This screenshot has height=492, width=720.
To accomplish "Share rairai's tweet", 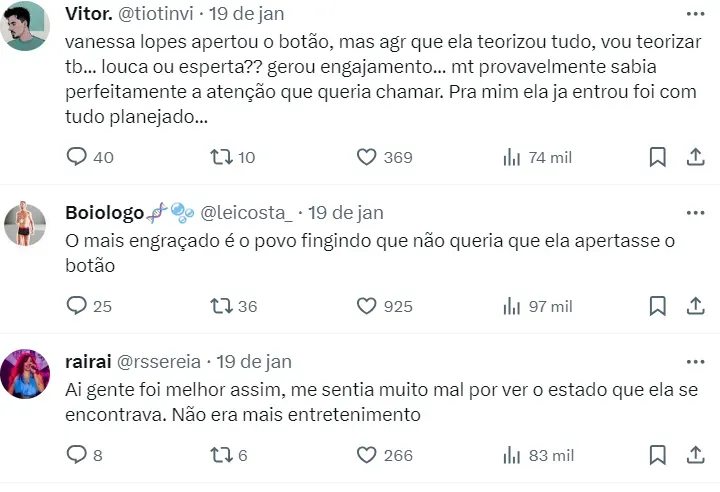I will 696,455.
